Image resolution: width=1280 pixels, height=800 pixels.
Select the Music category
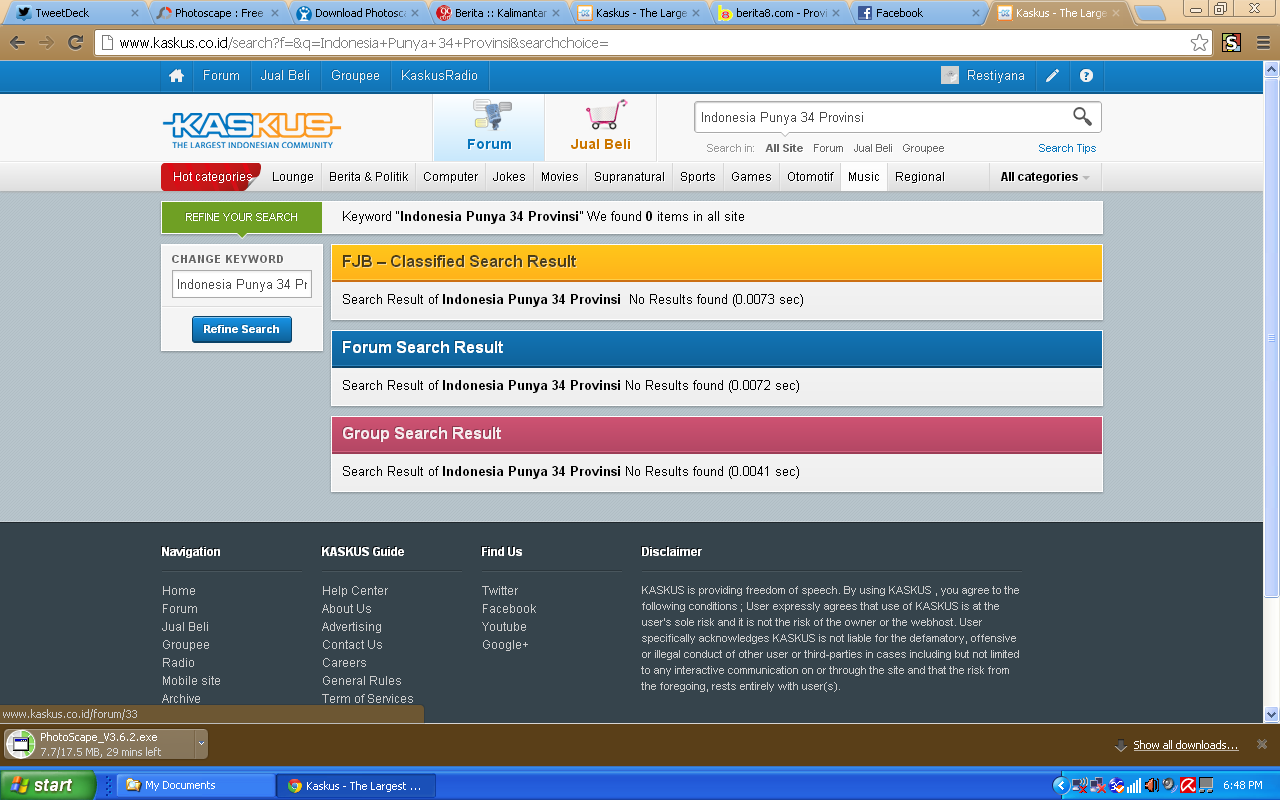864,177
